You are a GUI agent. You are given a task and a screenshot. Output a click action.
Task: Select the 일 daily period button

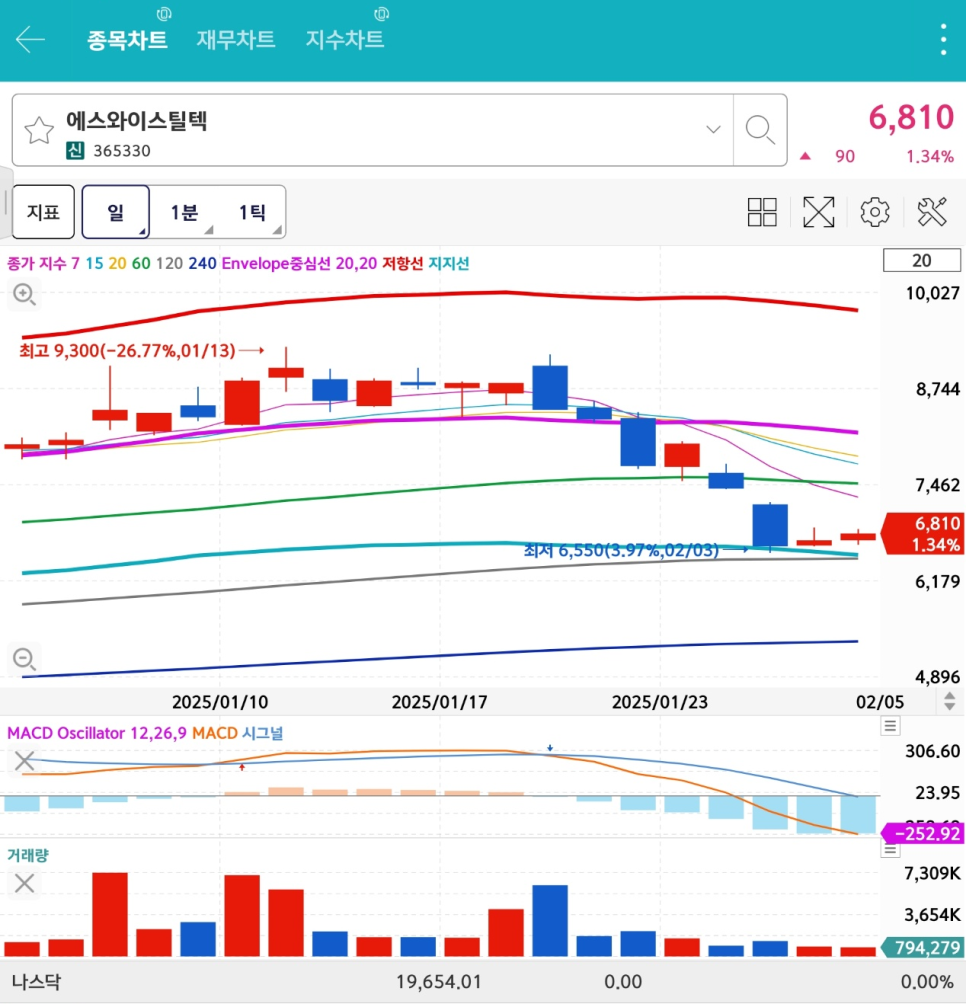tap(115, 212)
